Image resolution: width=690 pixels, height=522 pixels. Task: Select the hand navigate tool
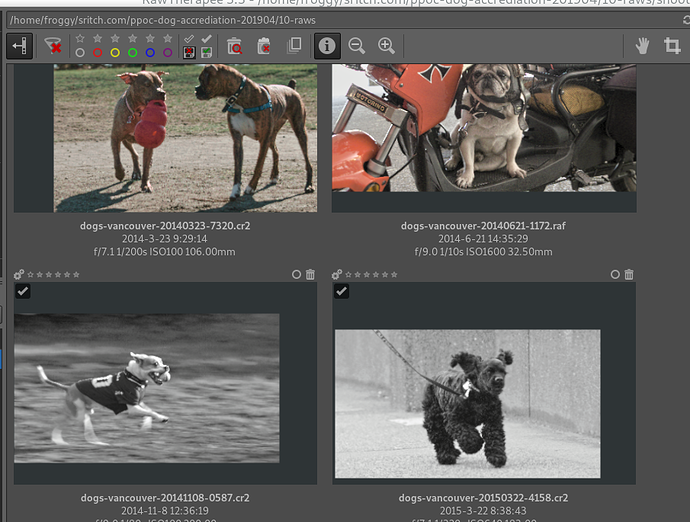click(x=642, y=46)
